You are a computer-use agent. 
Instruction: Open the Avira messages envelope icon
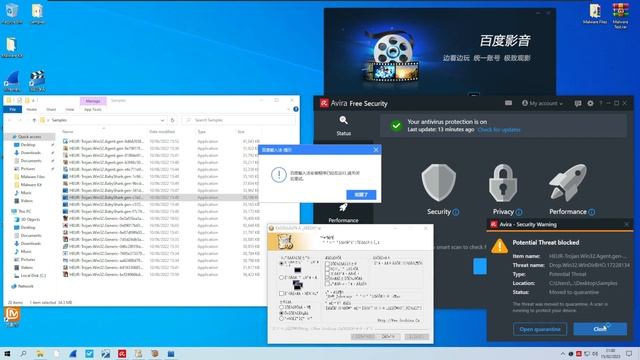tap(508, 103)
